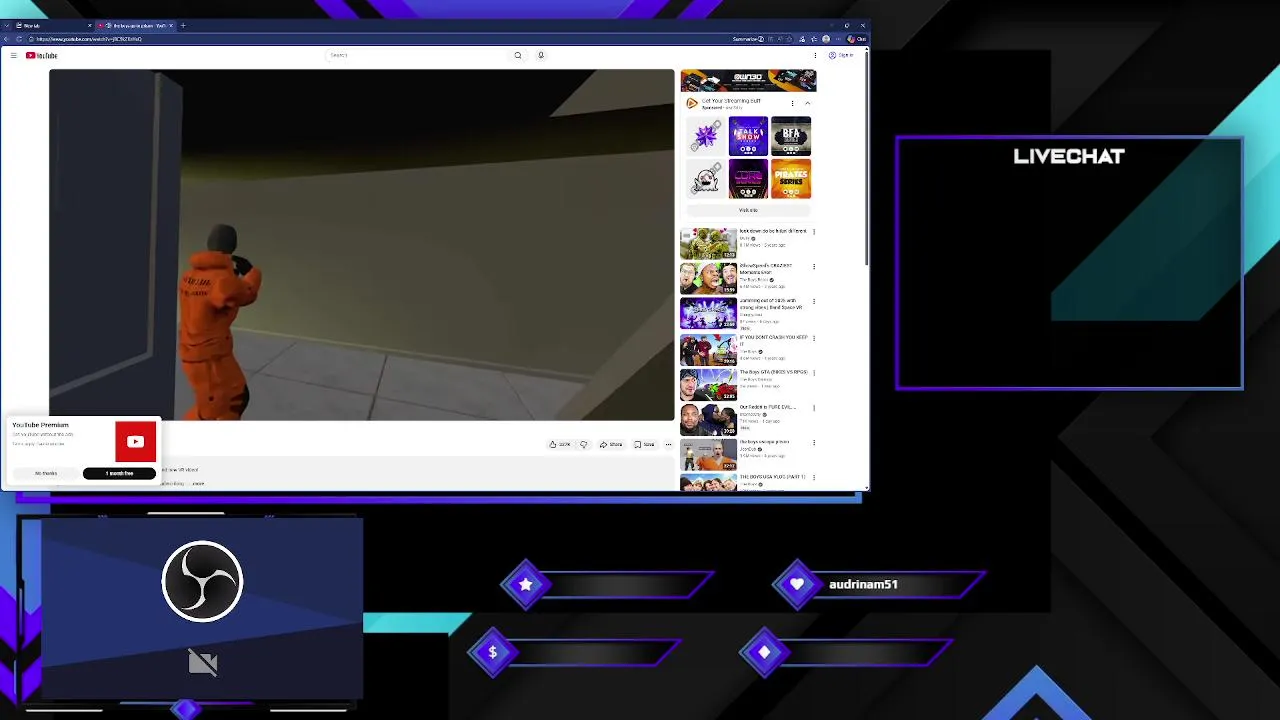Click the Share button under video

pyautogui.click(x=611, y=444)
